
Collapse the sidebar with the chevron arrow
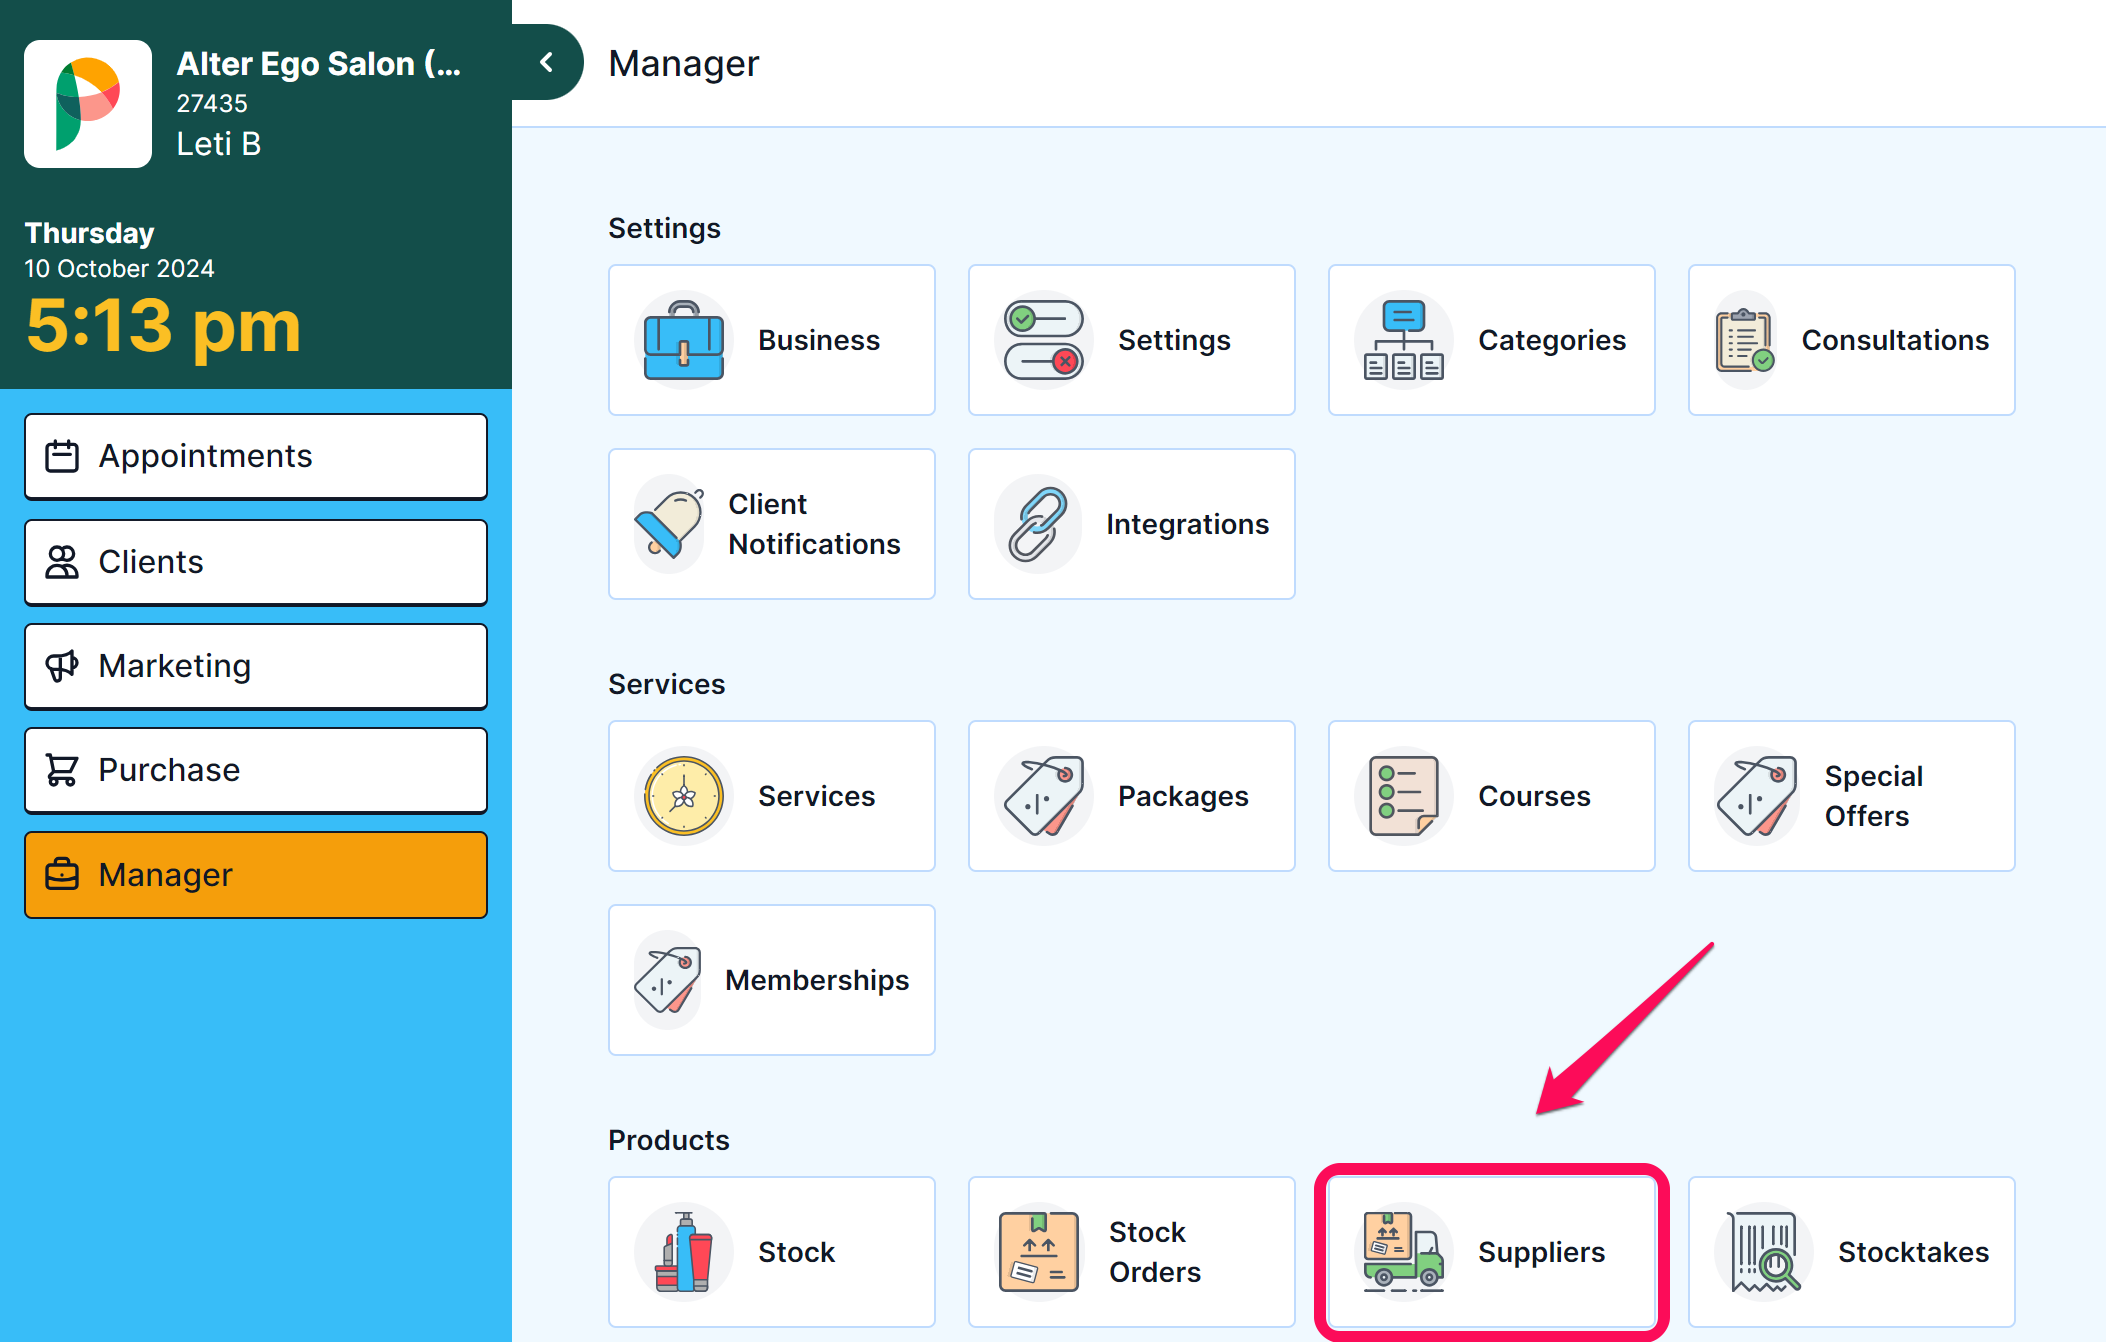tap(547, 62)
